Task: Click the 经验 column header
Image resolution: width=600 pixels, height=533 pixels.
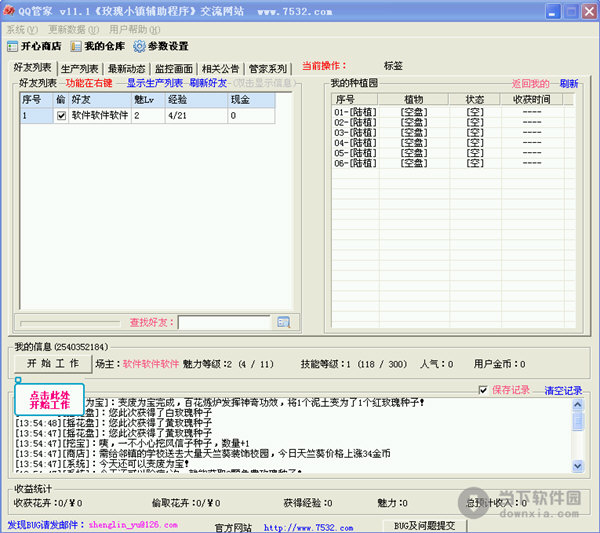Action: pos(196,100)
